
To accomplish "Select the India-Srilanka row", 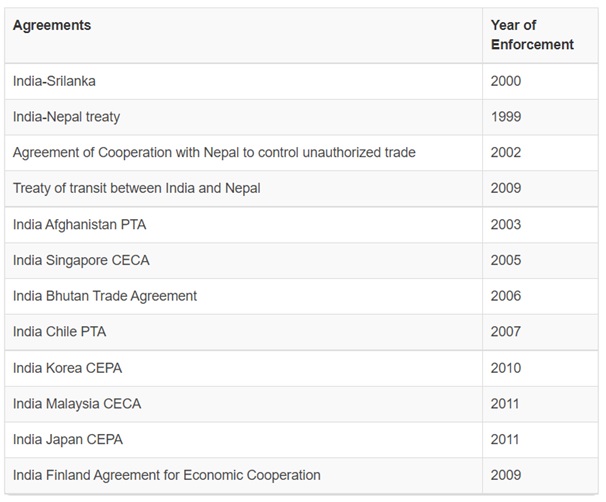I will (x=301, y=82).
